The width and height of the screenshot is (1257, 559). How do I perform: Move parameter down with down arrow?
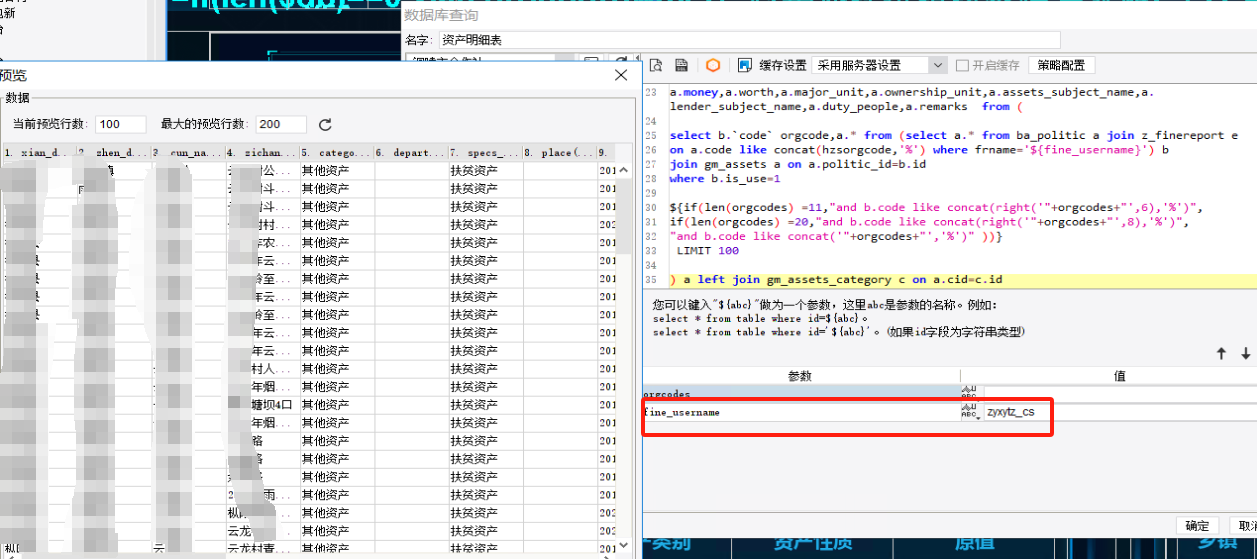point(1246,354)
